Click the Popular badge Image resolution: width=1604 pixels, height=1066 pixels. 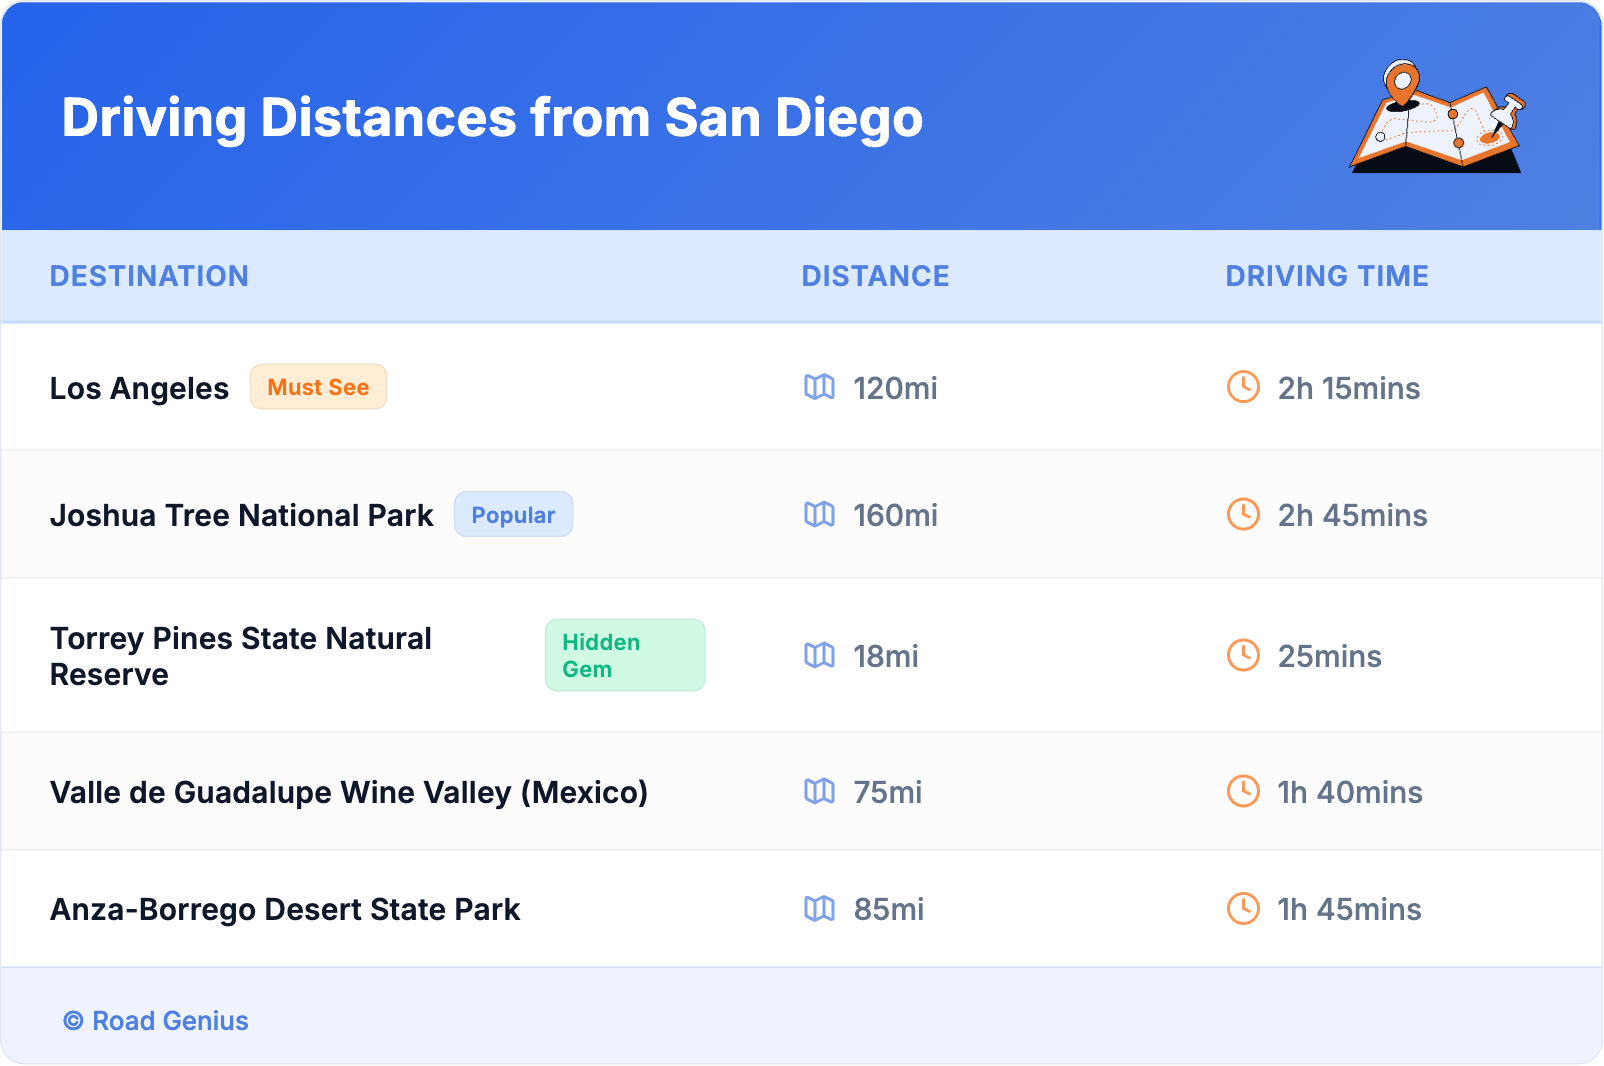tap(513, 514)
